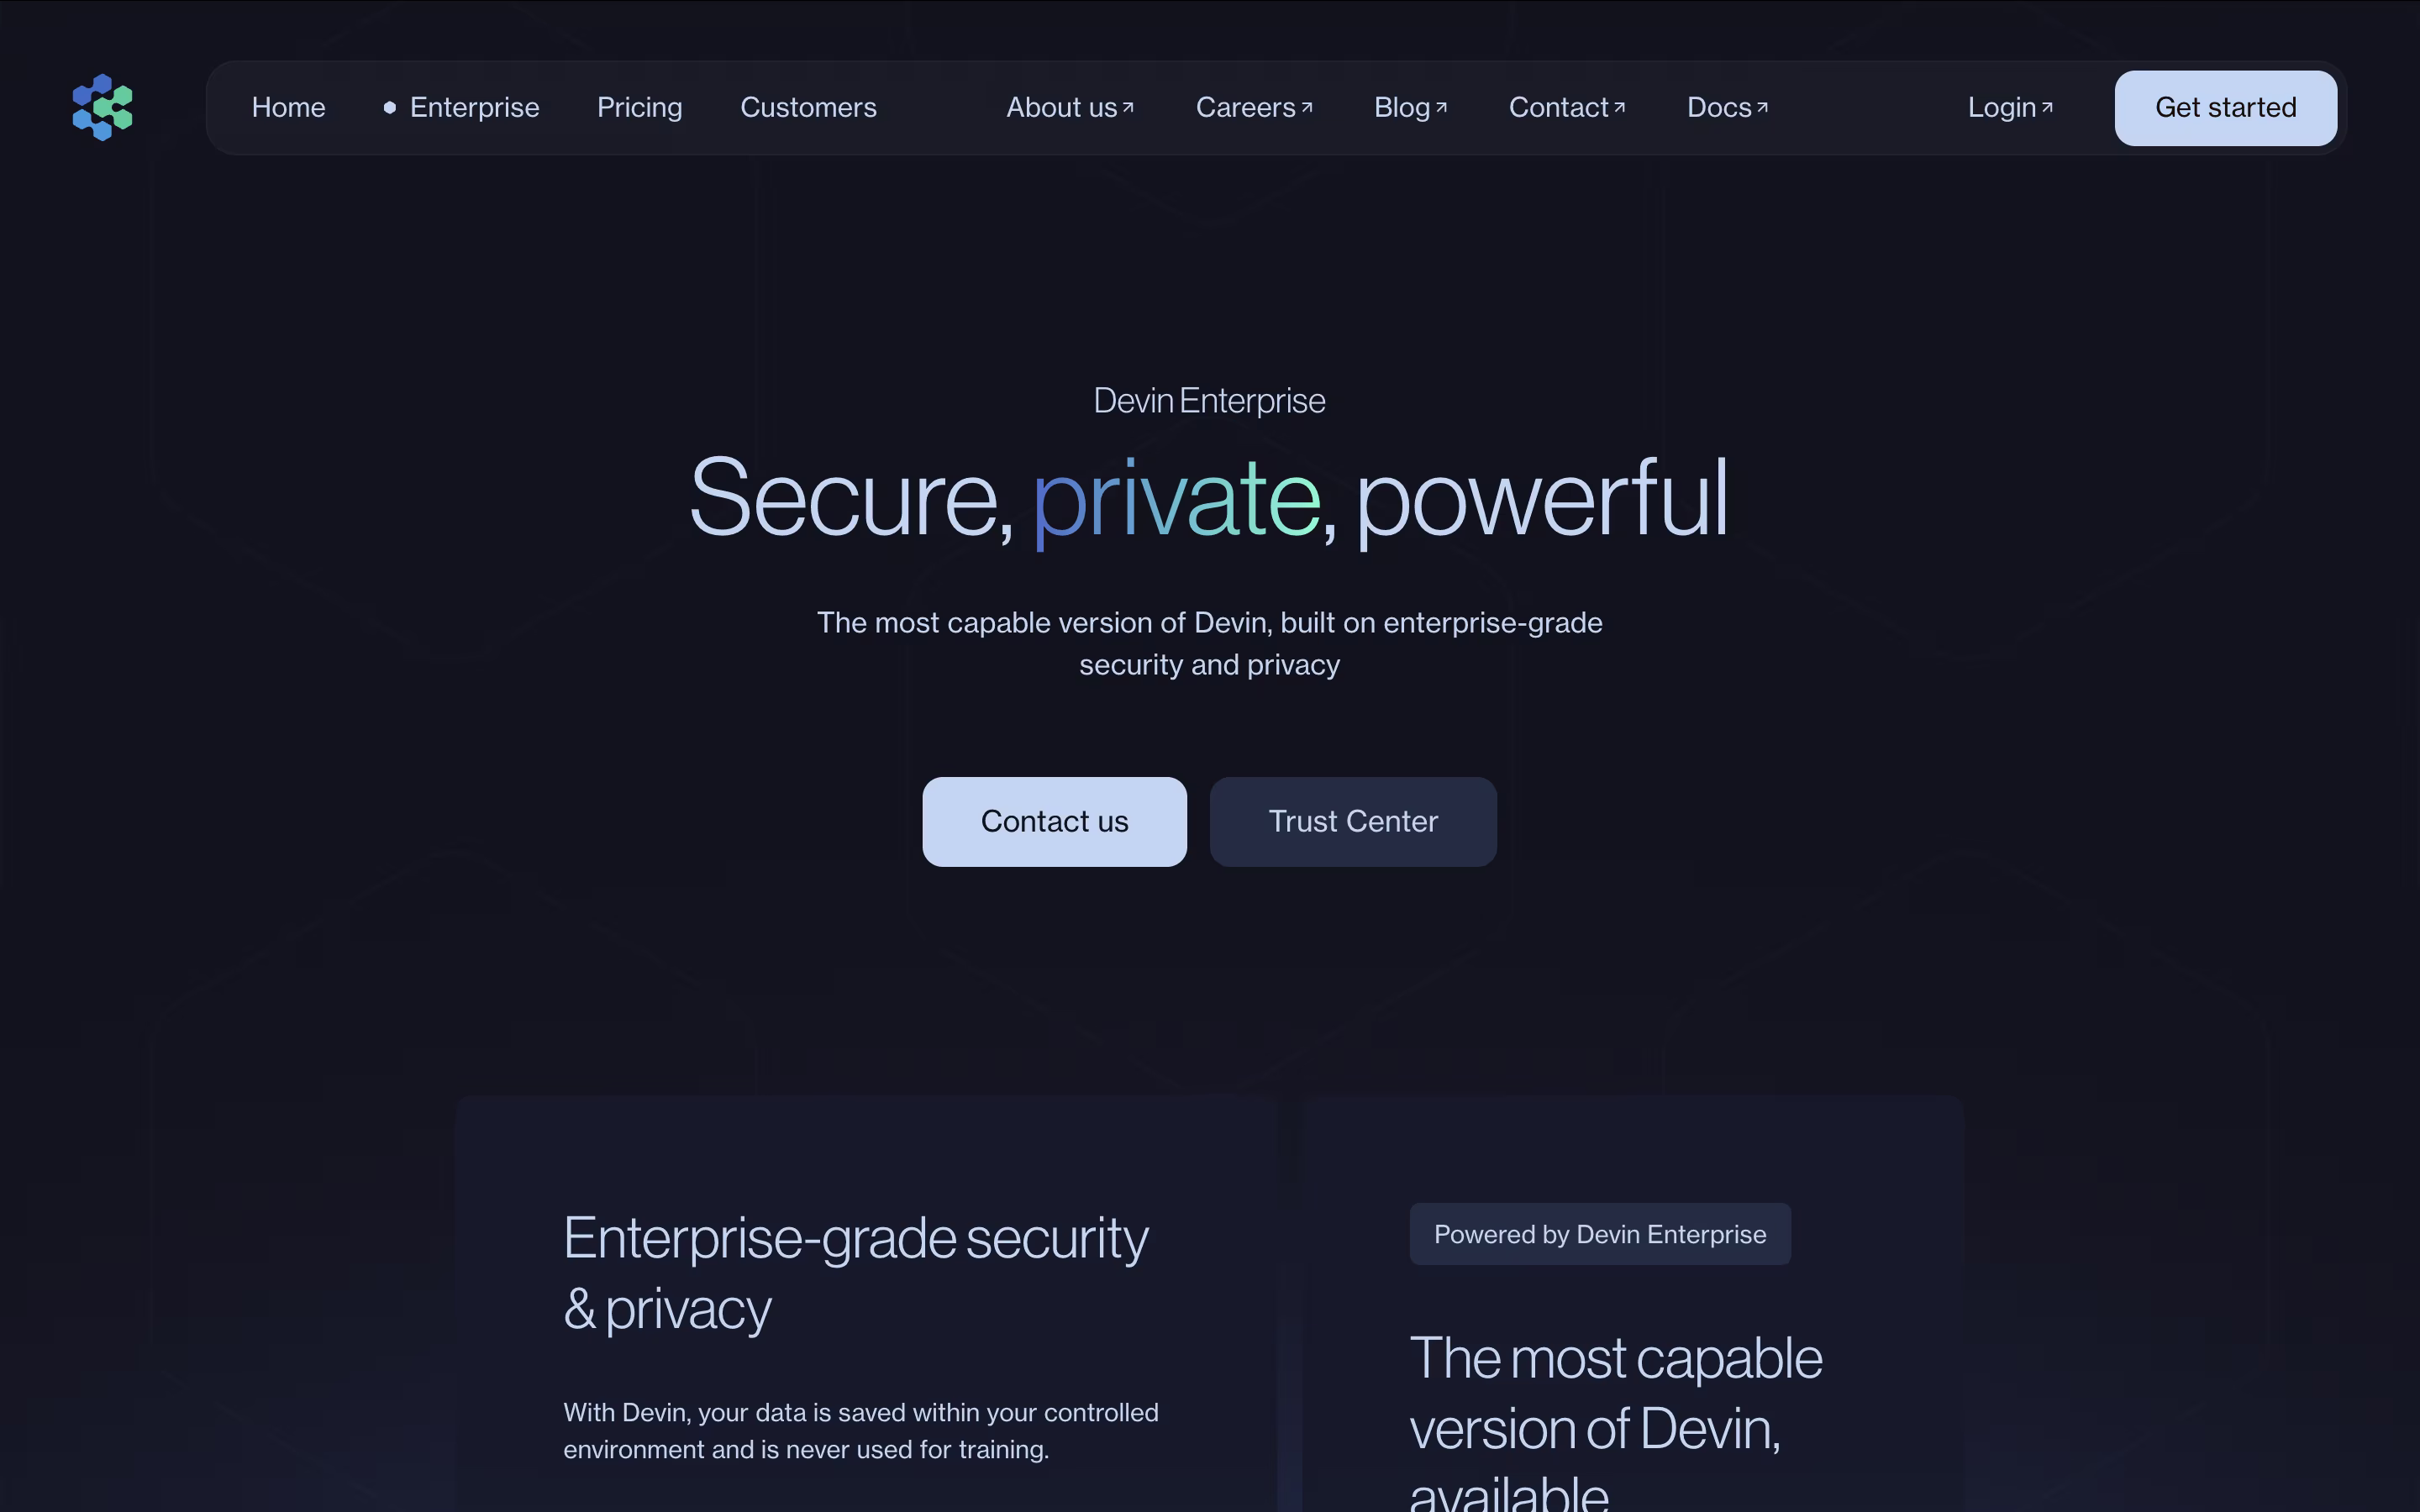2420x1512 pixels.
Task: Open the Trust Center button
Action: tap(1353, 821)
